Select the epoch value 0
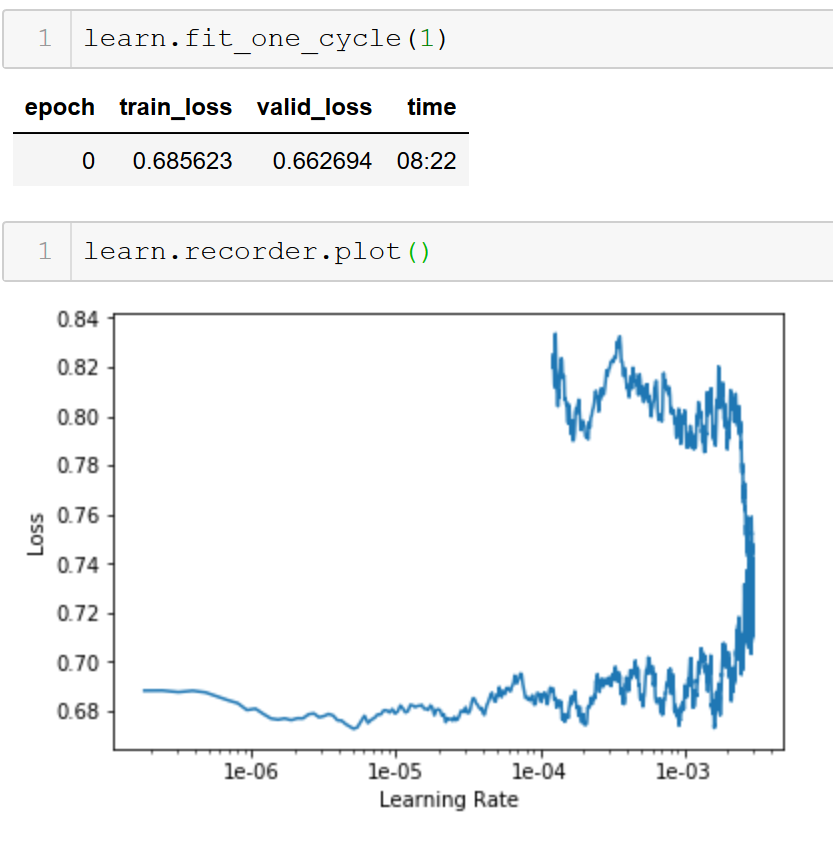833x846 pixels. (x=88, y=161)
